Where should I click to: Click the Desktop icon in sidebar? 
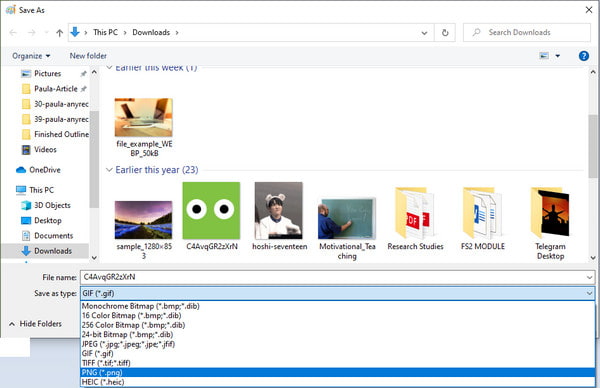26,221
